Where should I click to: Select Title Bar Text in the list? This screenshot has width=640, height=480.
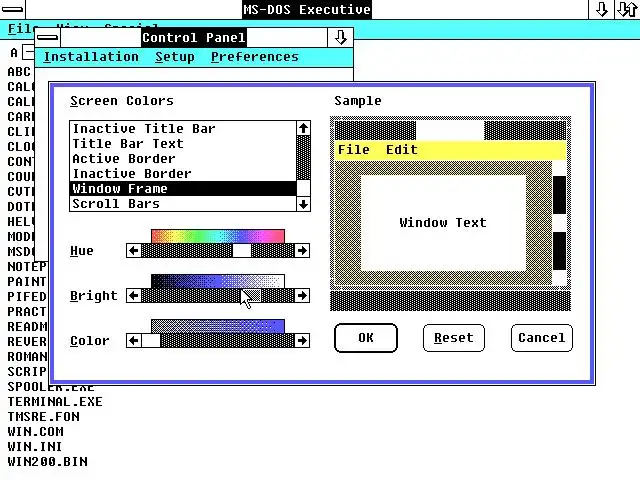(183, 144)
